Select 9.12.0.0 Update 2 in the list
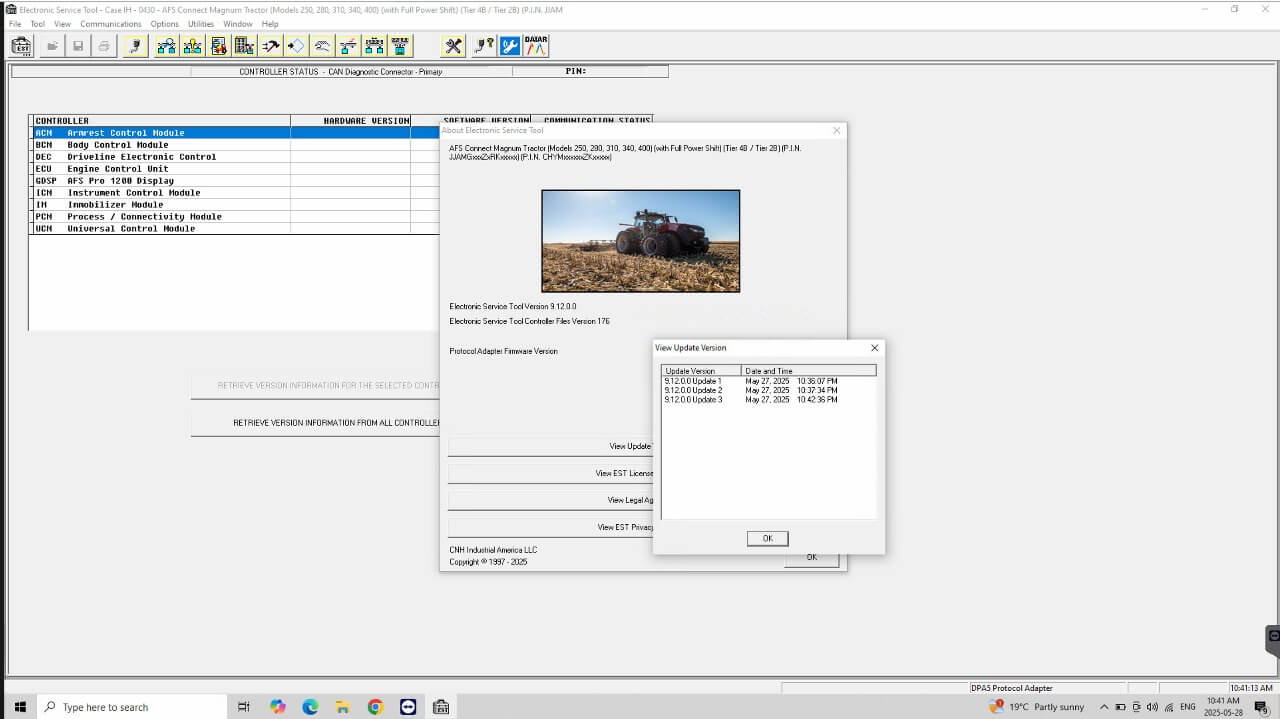The height and width of the screenshot is (719, 1280). click(693, 390)
